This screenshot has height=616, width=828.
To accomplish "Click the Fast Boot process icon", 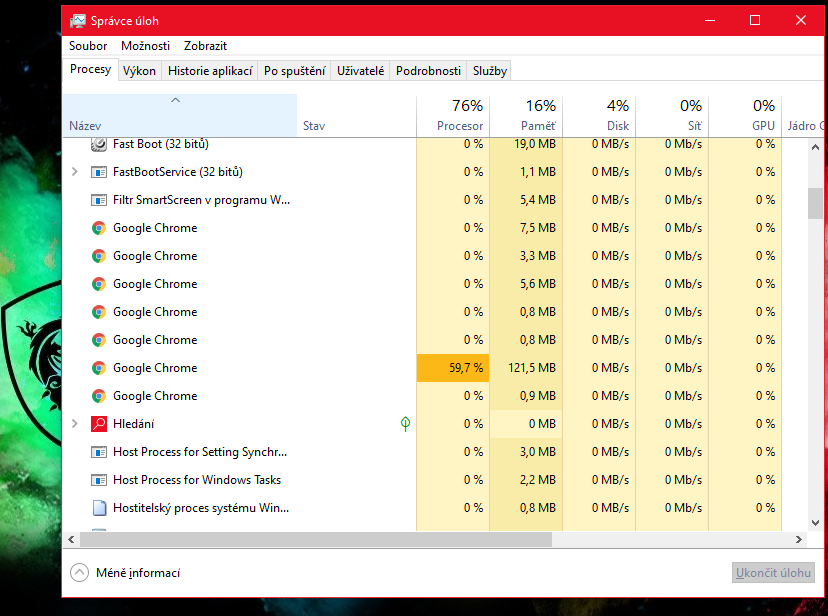I will point(99,144).
